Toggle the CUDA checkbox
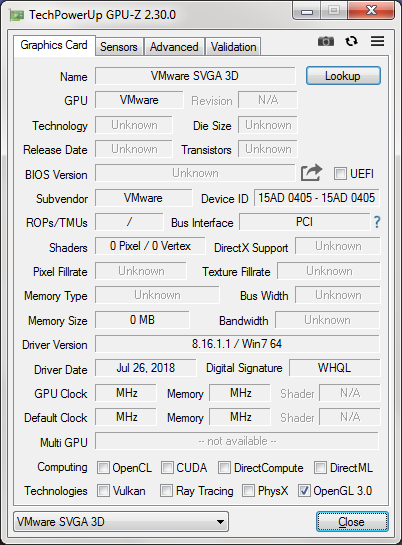This screenshot has width=402, height=545. (x=167, y=467)
